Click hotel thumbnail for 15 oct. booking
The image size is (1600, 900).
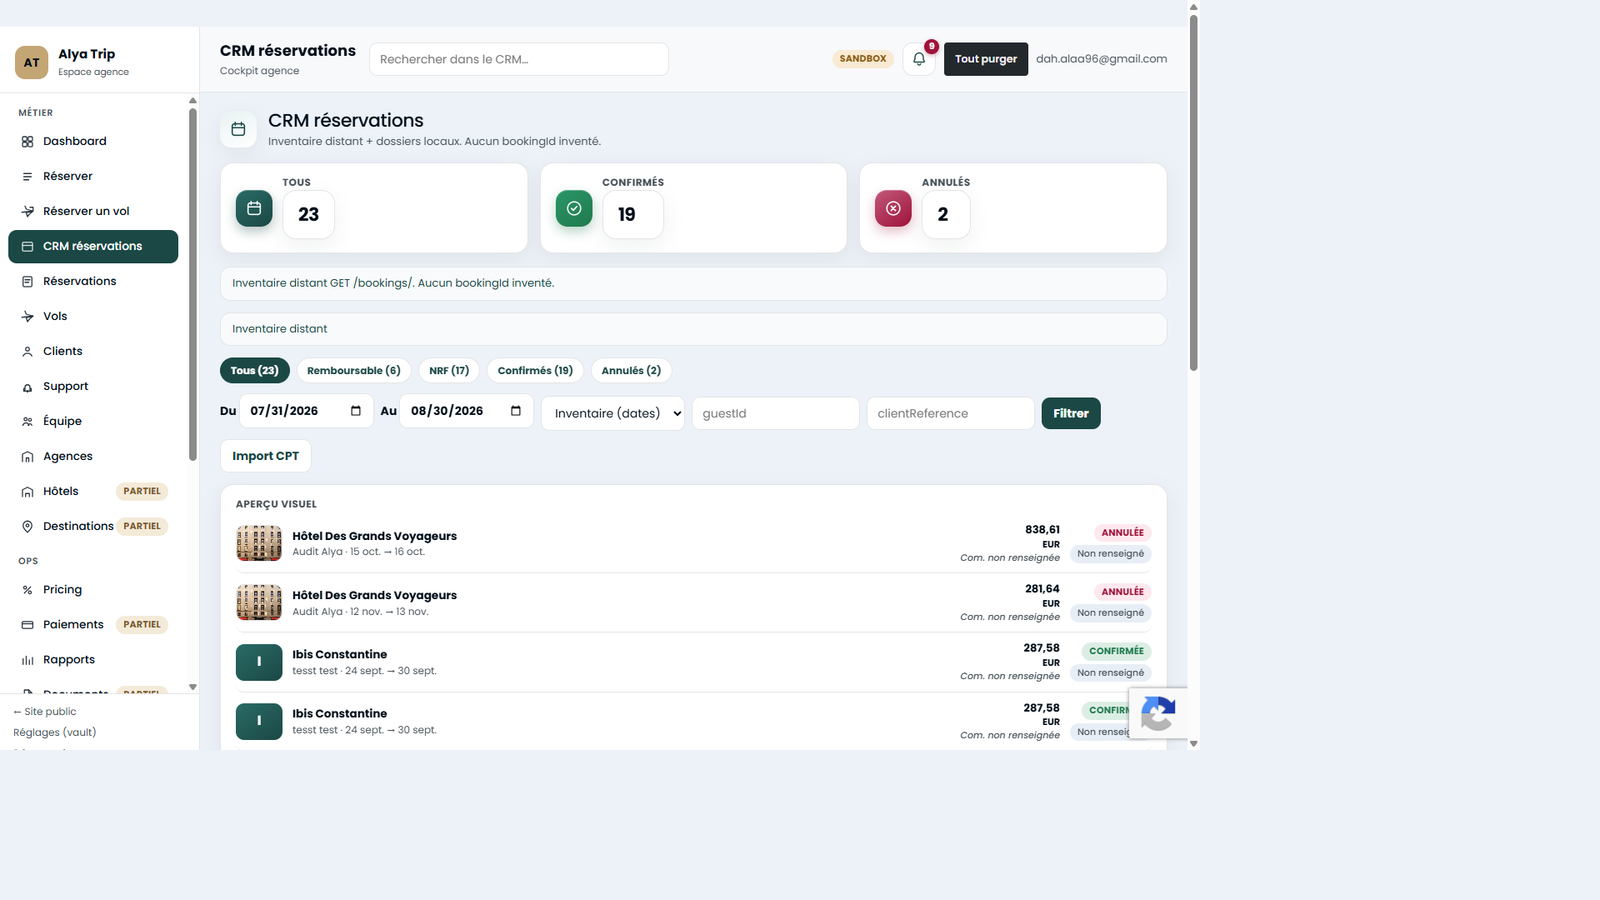pyautogui.click(x=259, y=543)
